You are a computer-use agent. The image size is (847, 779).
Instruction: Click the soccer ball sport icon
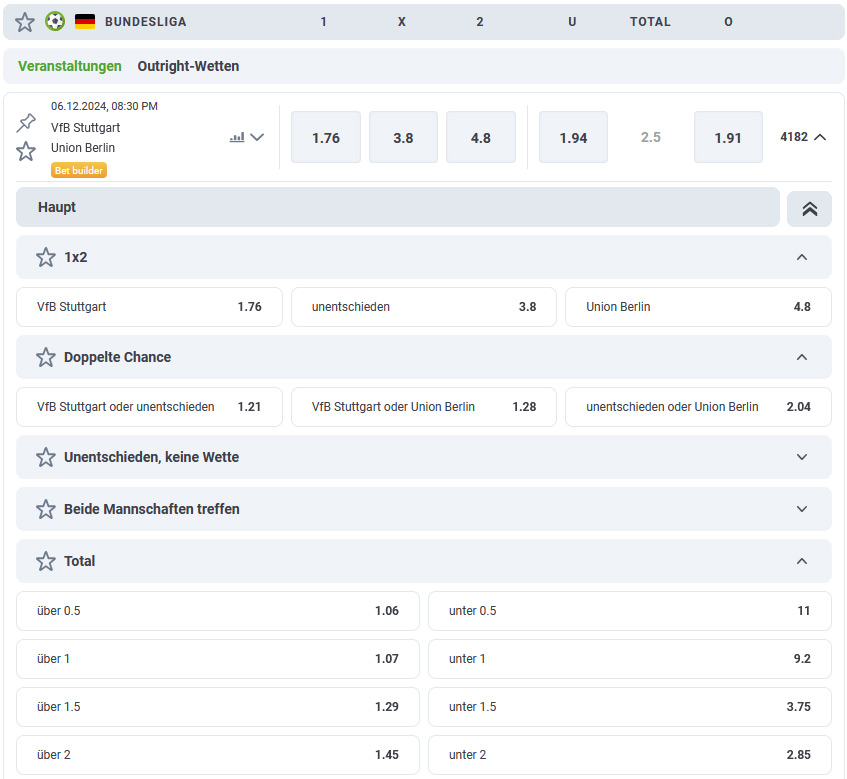[x=55, y=22]
